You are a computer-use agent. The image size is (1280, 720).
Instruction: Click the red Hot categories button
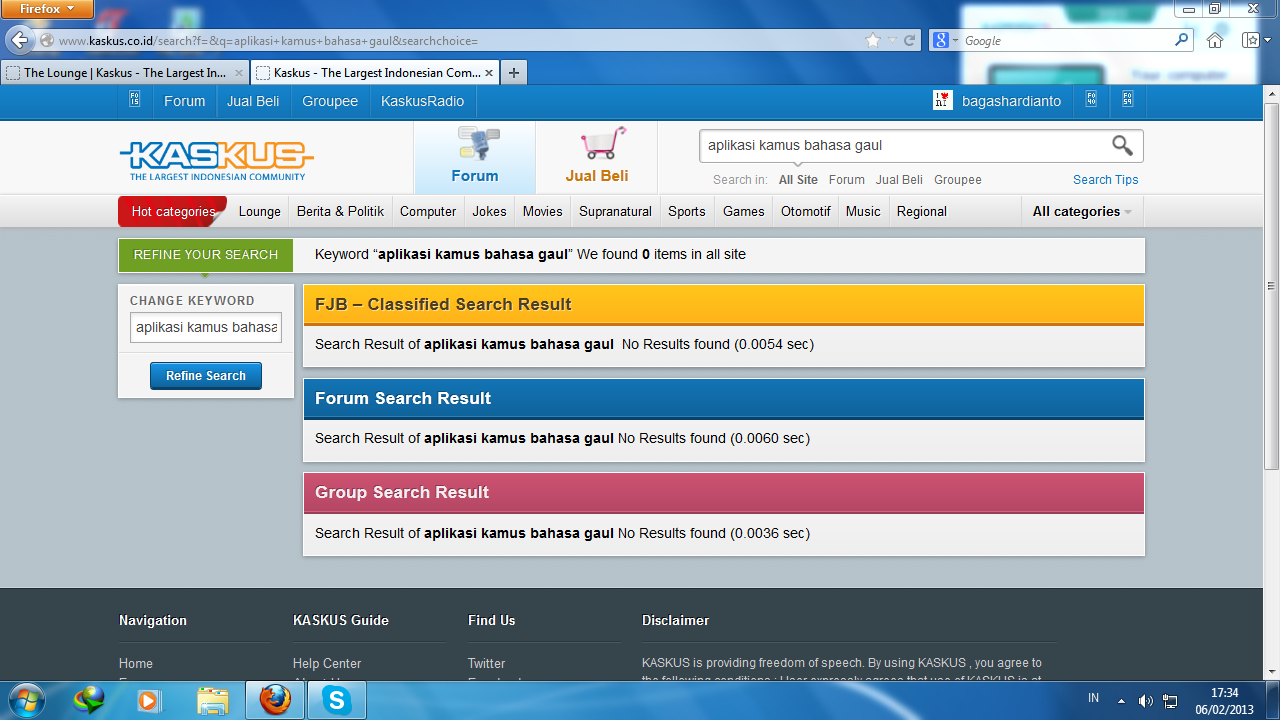pyautogui.click(x=173, y=211)
